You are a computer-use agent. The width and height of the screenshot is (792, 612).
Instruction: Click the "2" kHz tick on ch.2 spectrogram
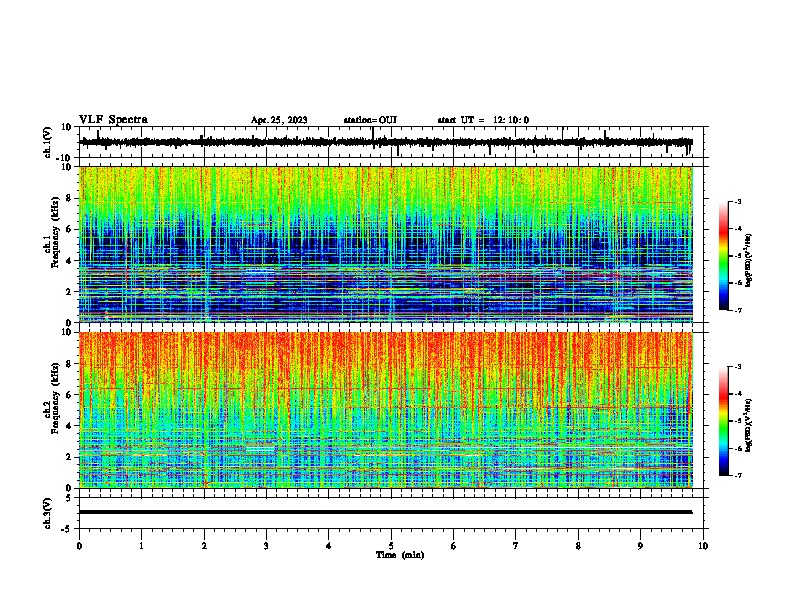tap(69, 457)
